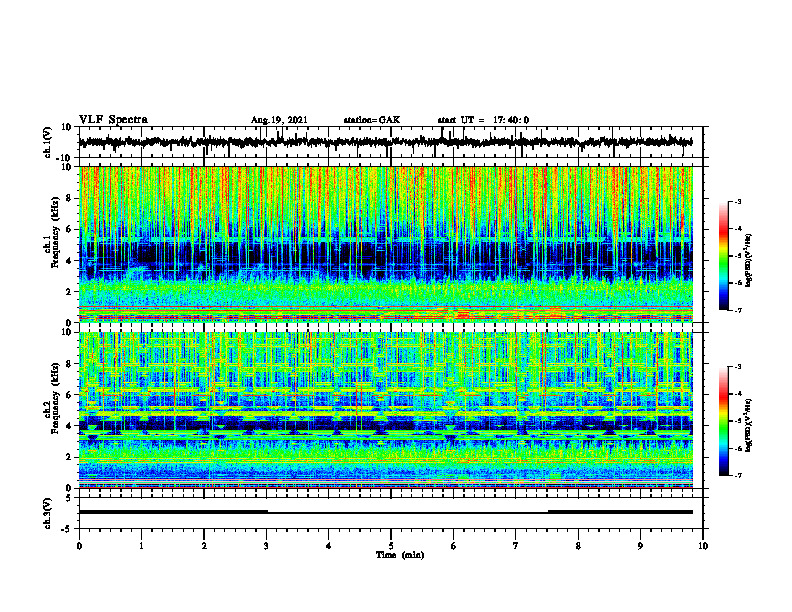Click the 'Time (min)' axis label
Screen dimensions: 792x612
tap(400, 555)
